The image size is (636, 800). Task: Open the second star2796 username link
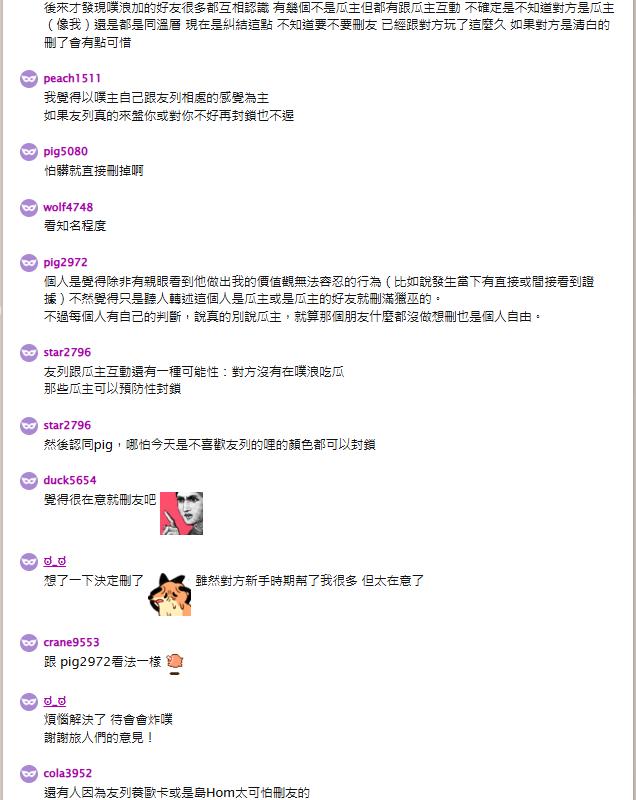67,426
